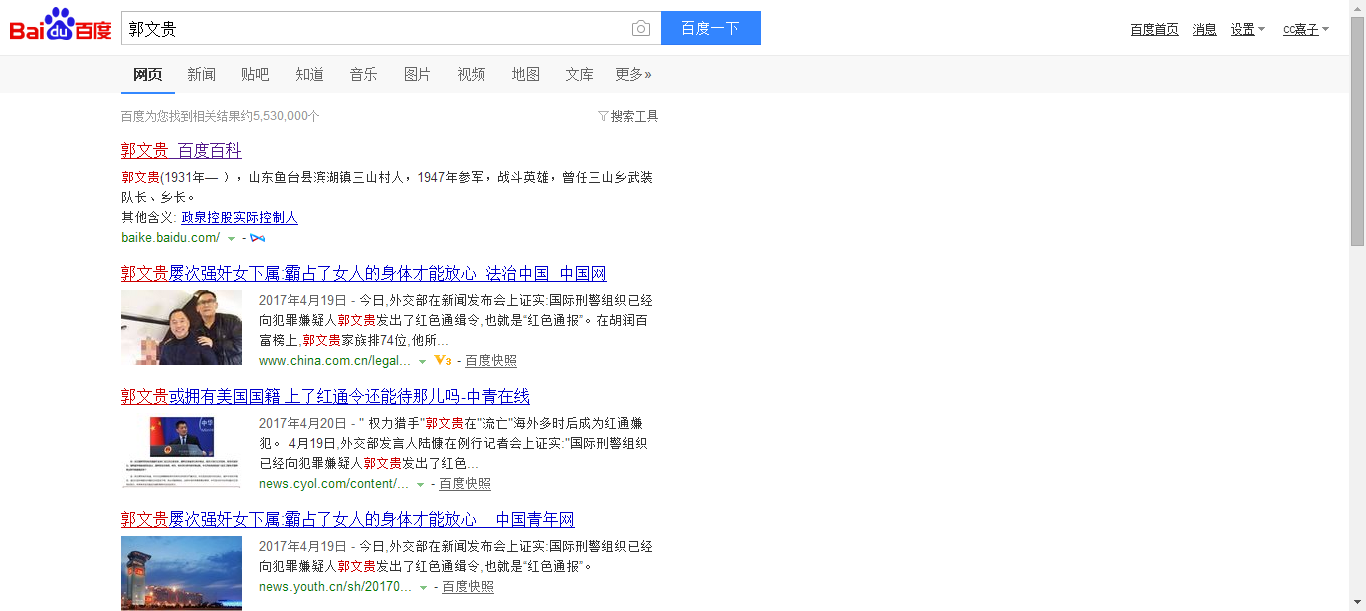Click the search input field containing 郭文贵
This screenshot has height=611, width=1366.
[x=375, y=29]
